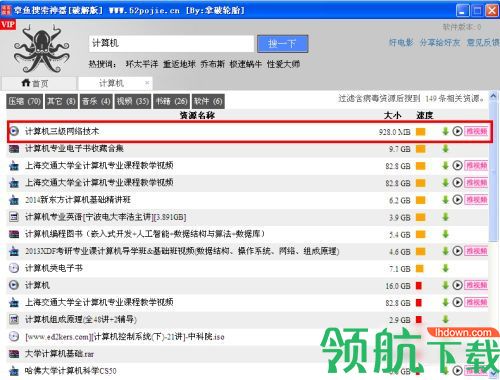Filter results by 音乐 (4)
The width and height of the screenshot is (500, 380).
(x=96, y=101)
